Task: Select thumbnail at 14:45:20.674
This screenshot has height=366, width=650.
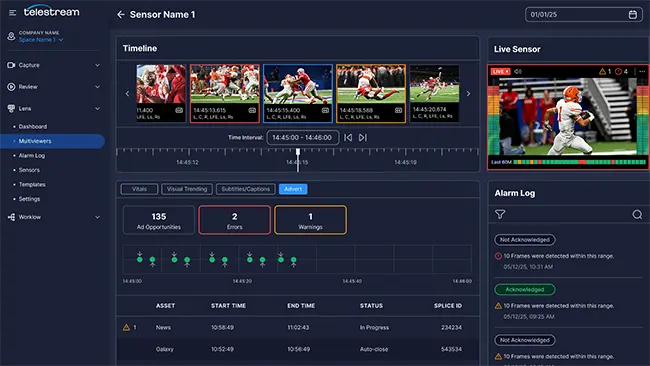Action: click(x=434, y=93)
